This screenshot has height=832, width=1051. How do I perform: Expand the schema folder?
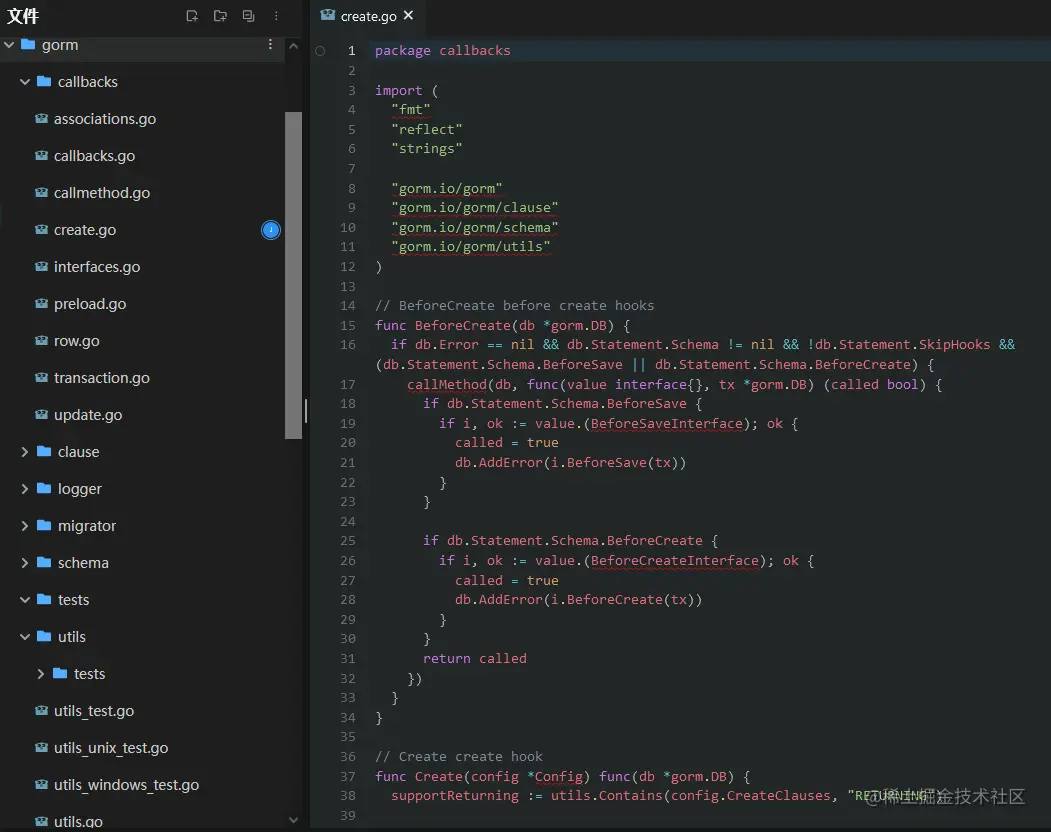[x=25, y=562]
